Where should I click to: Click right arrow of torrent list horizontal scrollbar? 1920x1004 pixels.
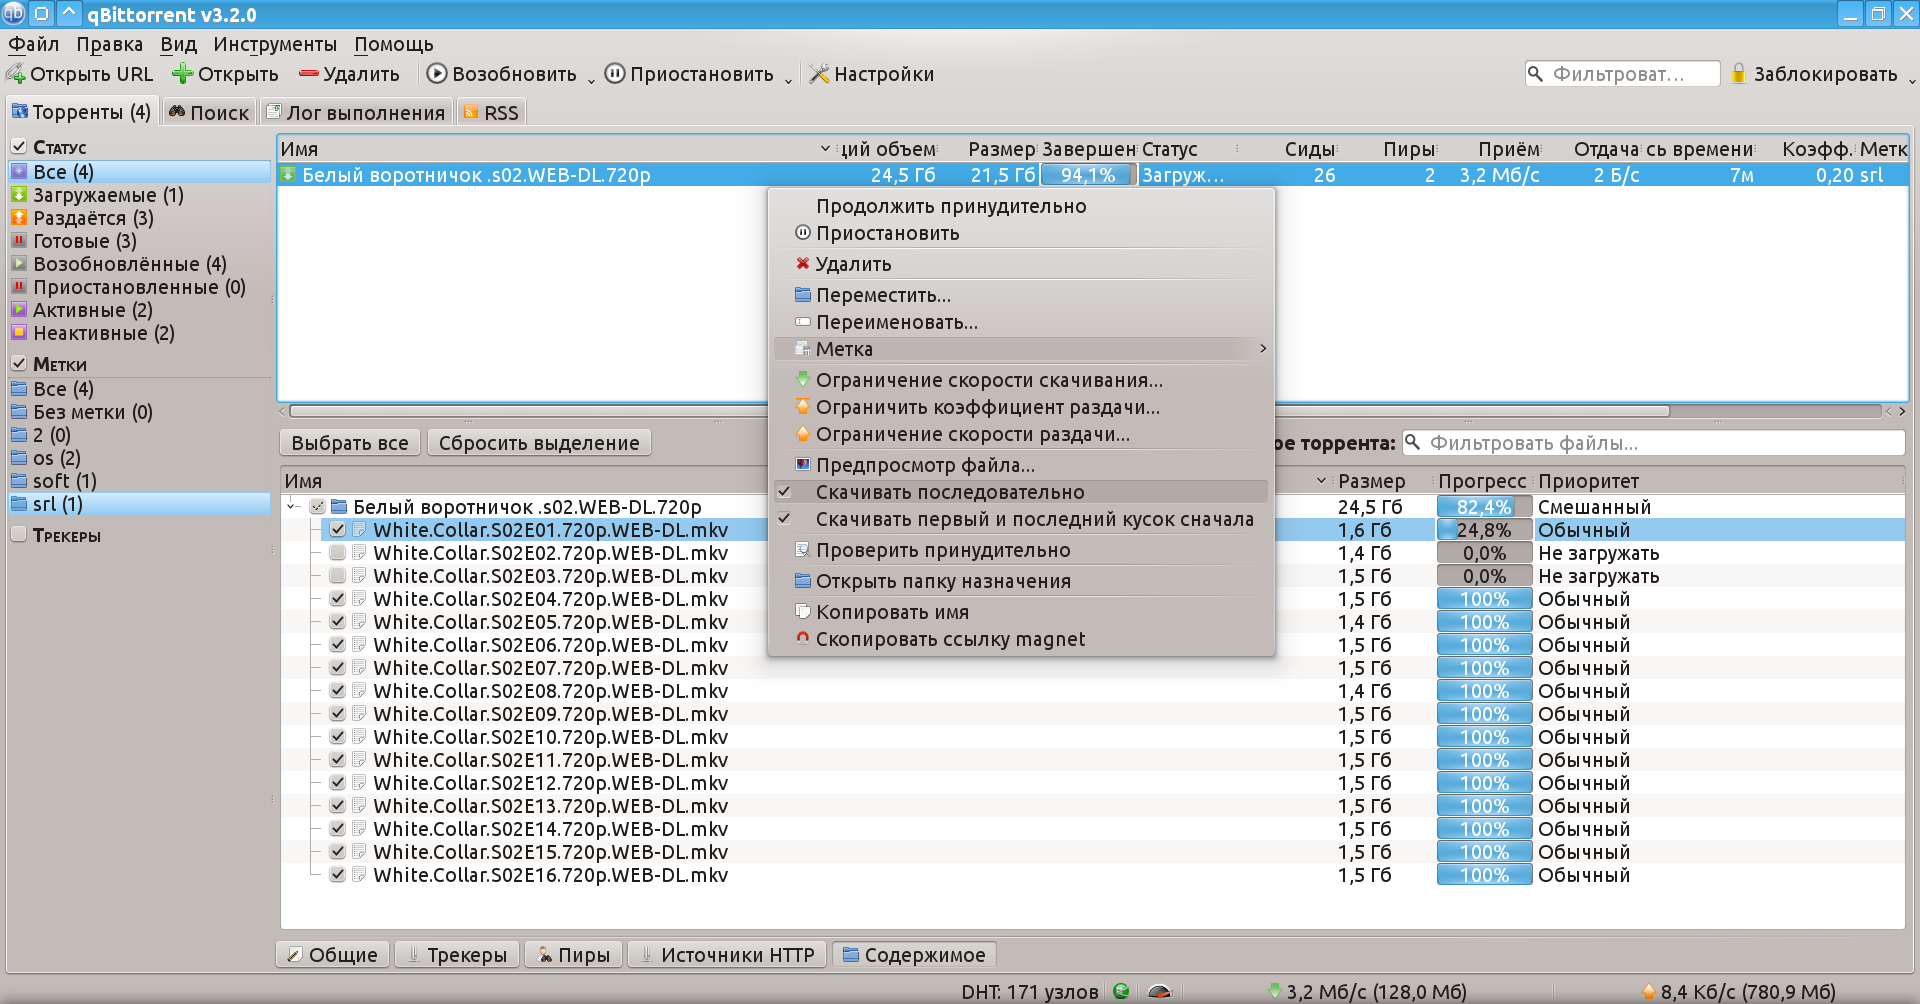1902,411
